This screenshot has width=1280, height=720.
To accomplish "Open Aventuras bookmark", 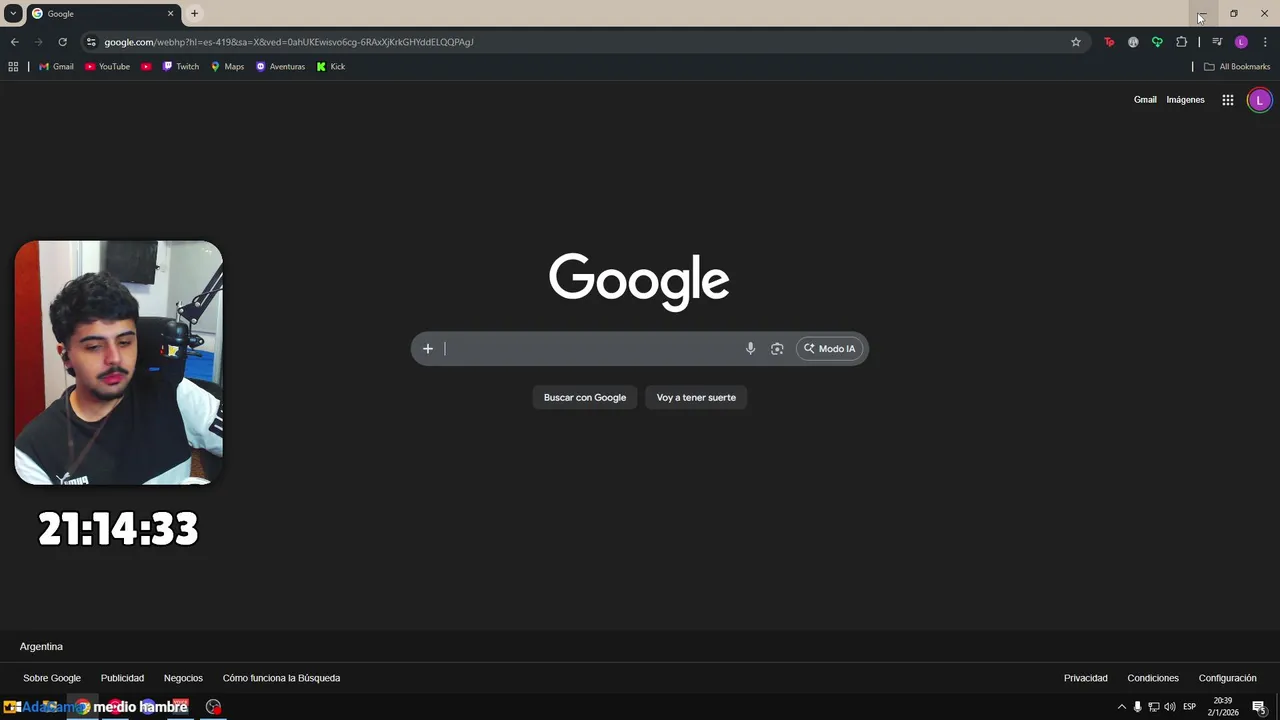I will click(x=280, y=67).
